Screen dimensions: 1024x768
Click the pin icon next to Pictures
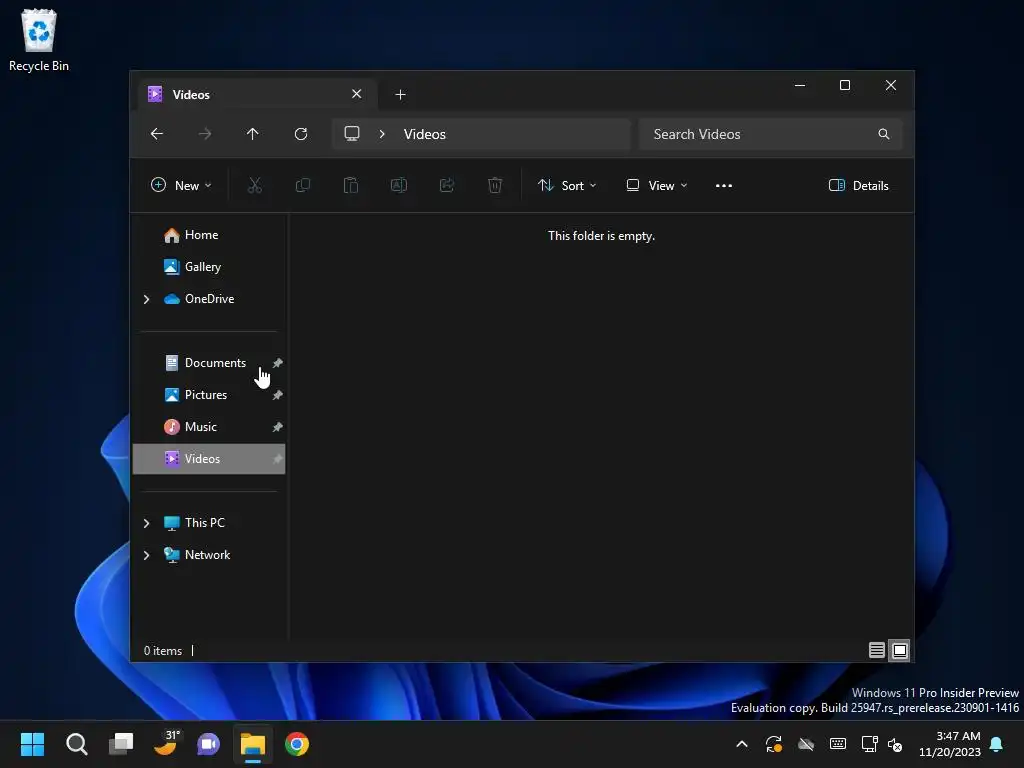pos(278,395)
